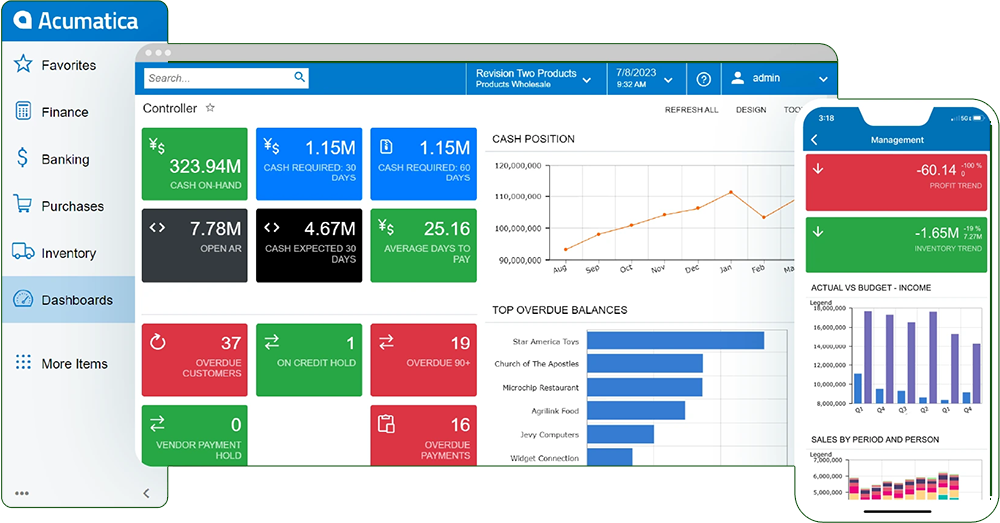Open the 323.94M Cash On-Hand tile
This screenshot has width=1000, height=523.
[x=195, y=164]
